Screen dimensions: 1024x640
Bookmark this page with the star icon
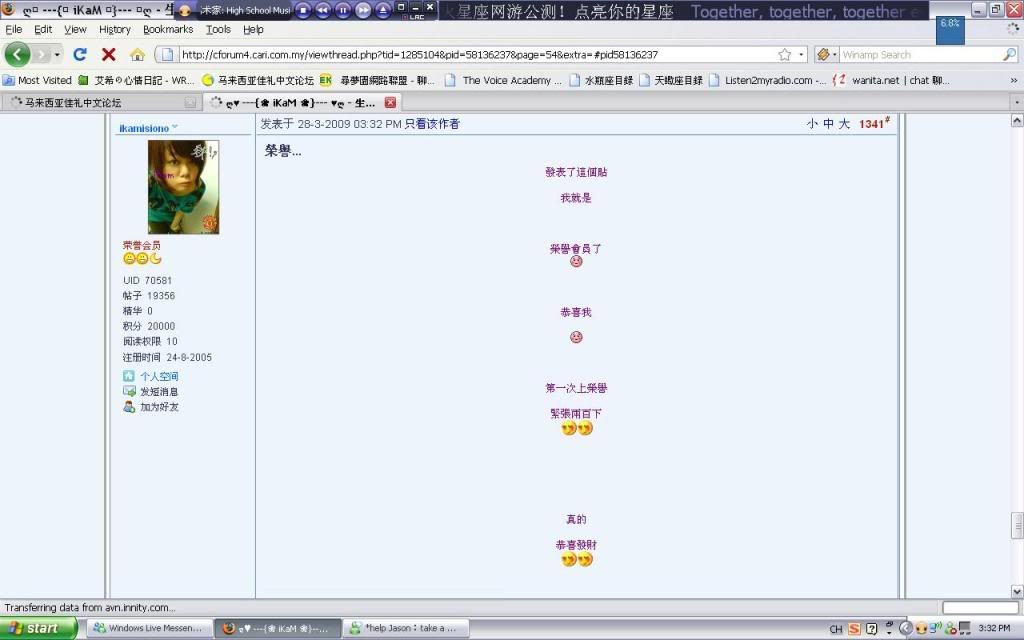coord(785,54)
